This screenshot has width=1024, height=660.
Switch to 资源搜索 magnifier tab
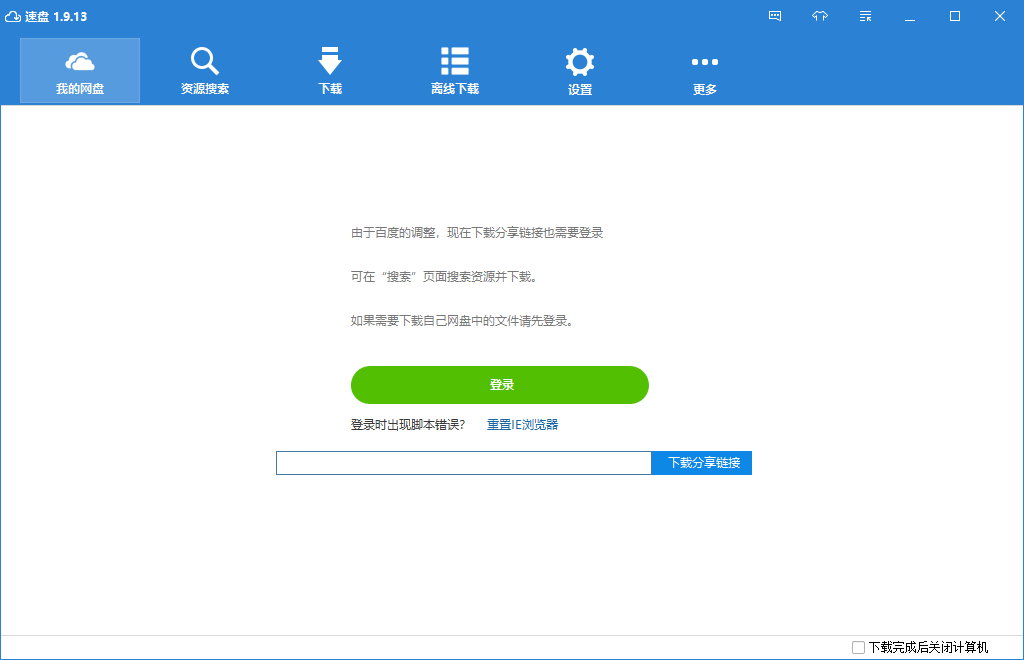click(x=205, y=70)
